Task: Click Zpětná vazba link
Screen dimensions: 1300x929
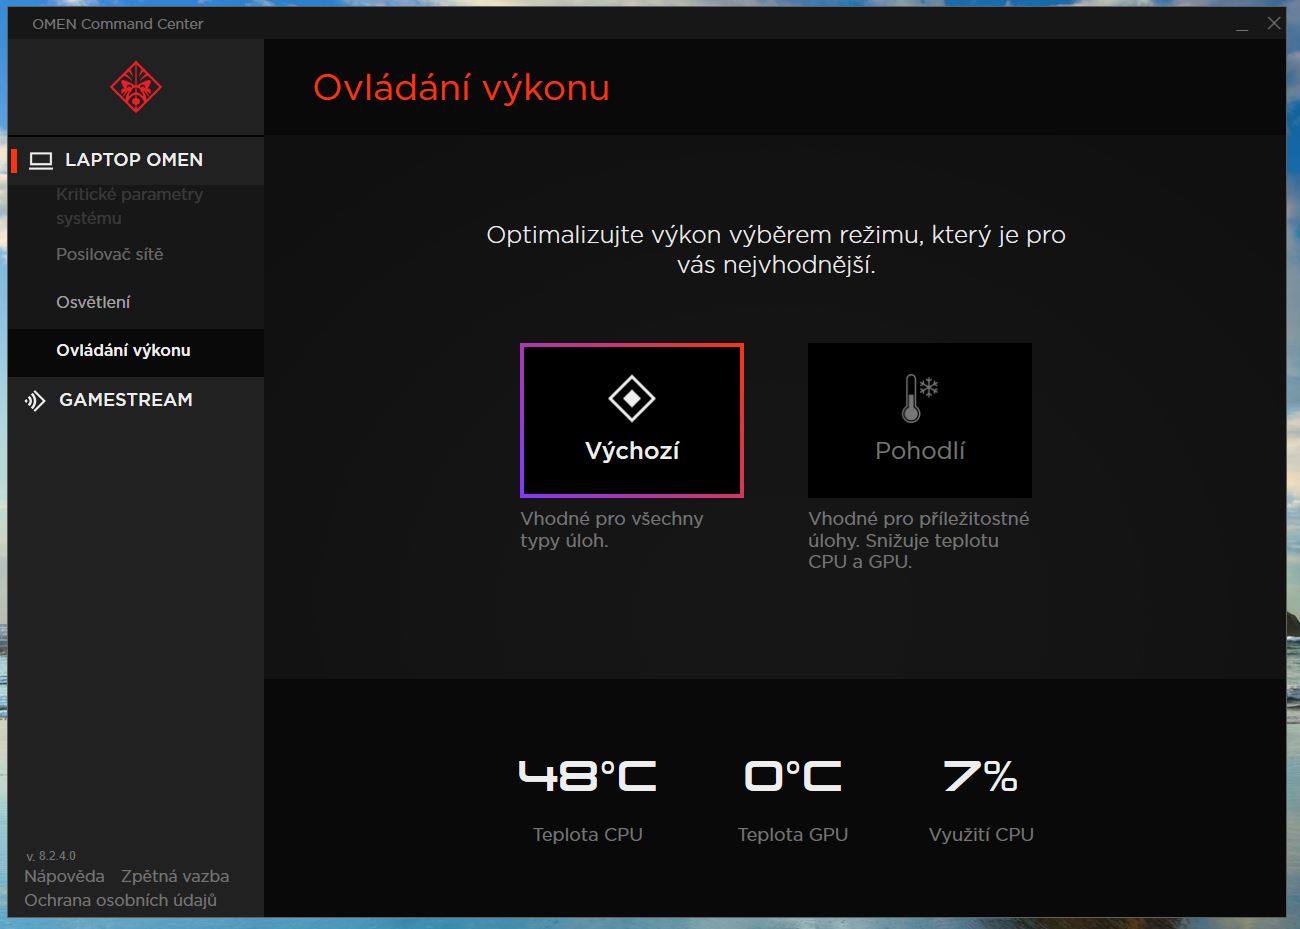Action: pos(175,876)
